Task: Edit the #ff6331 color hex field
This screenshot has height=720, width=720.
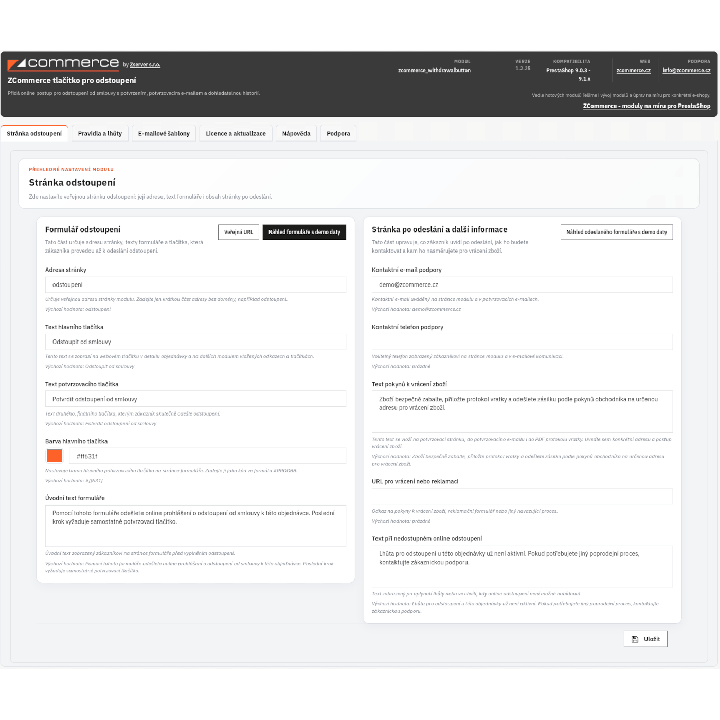Action: pyautogui.click(x=208, y=456)
